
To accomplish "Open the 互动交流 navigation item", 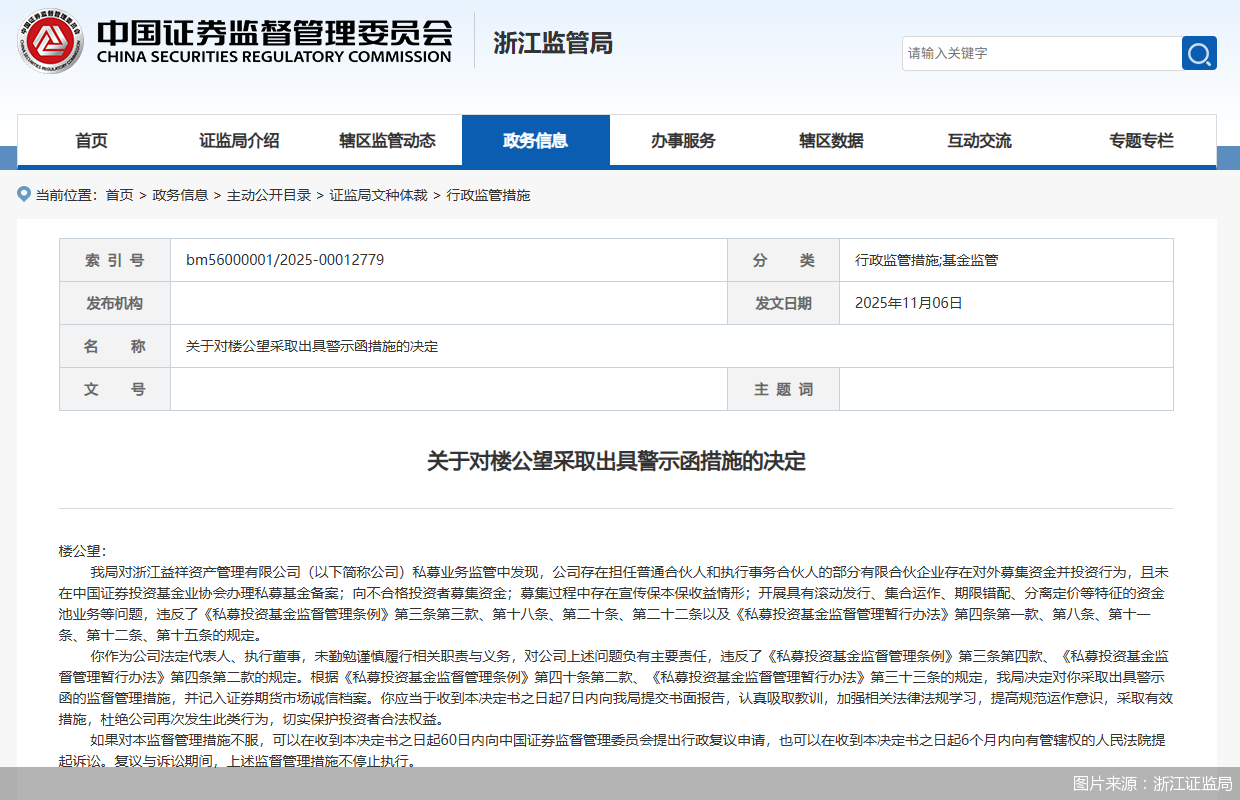I will point(979,140).
